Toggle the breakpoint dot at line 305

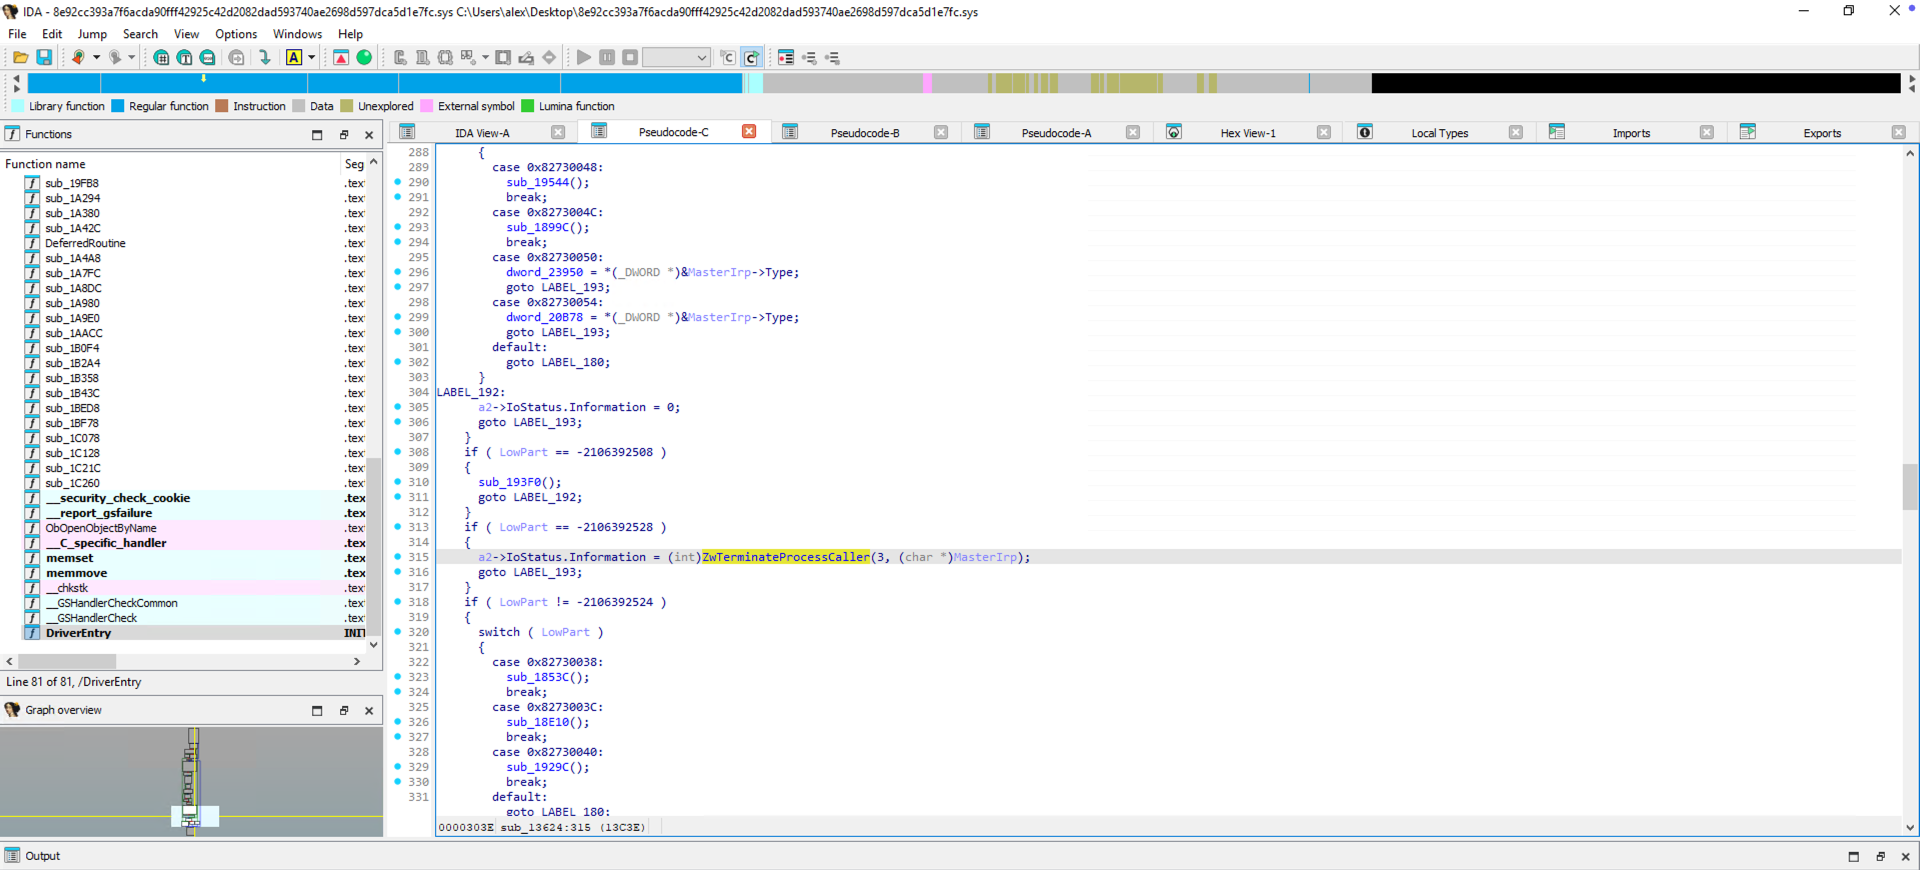398,407
